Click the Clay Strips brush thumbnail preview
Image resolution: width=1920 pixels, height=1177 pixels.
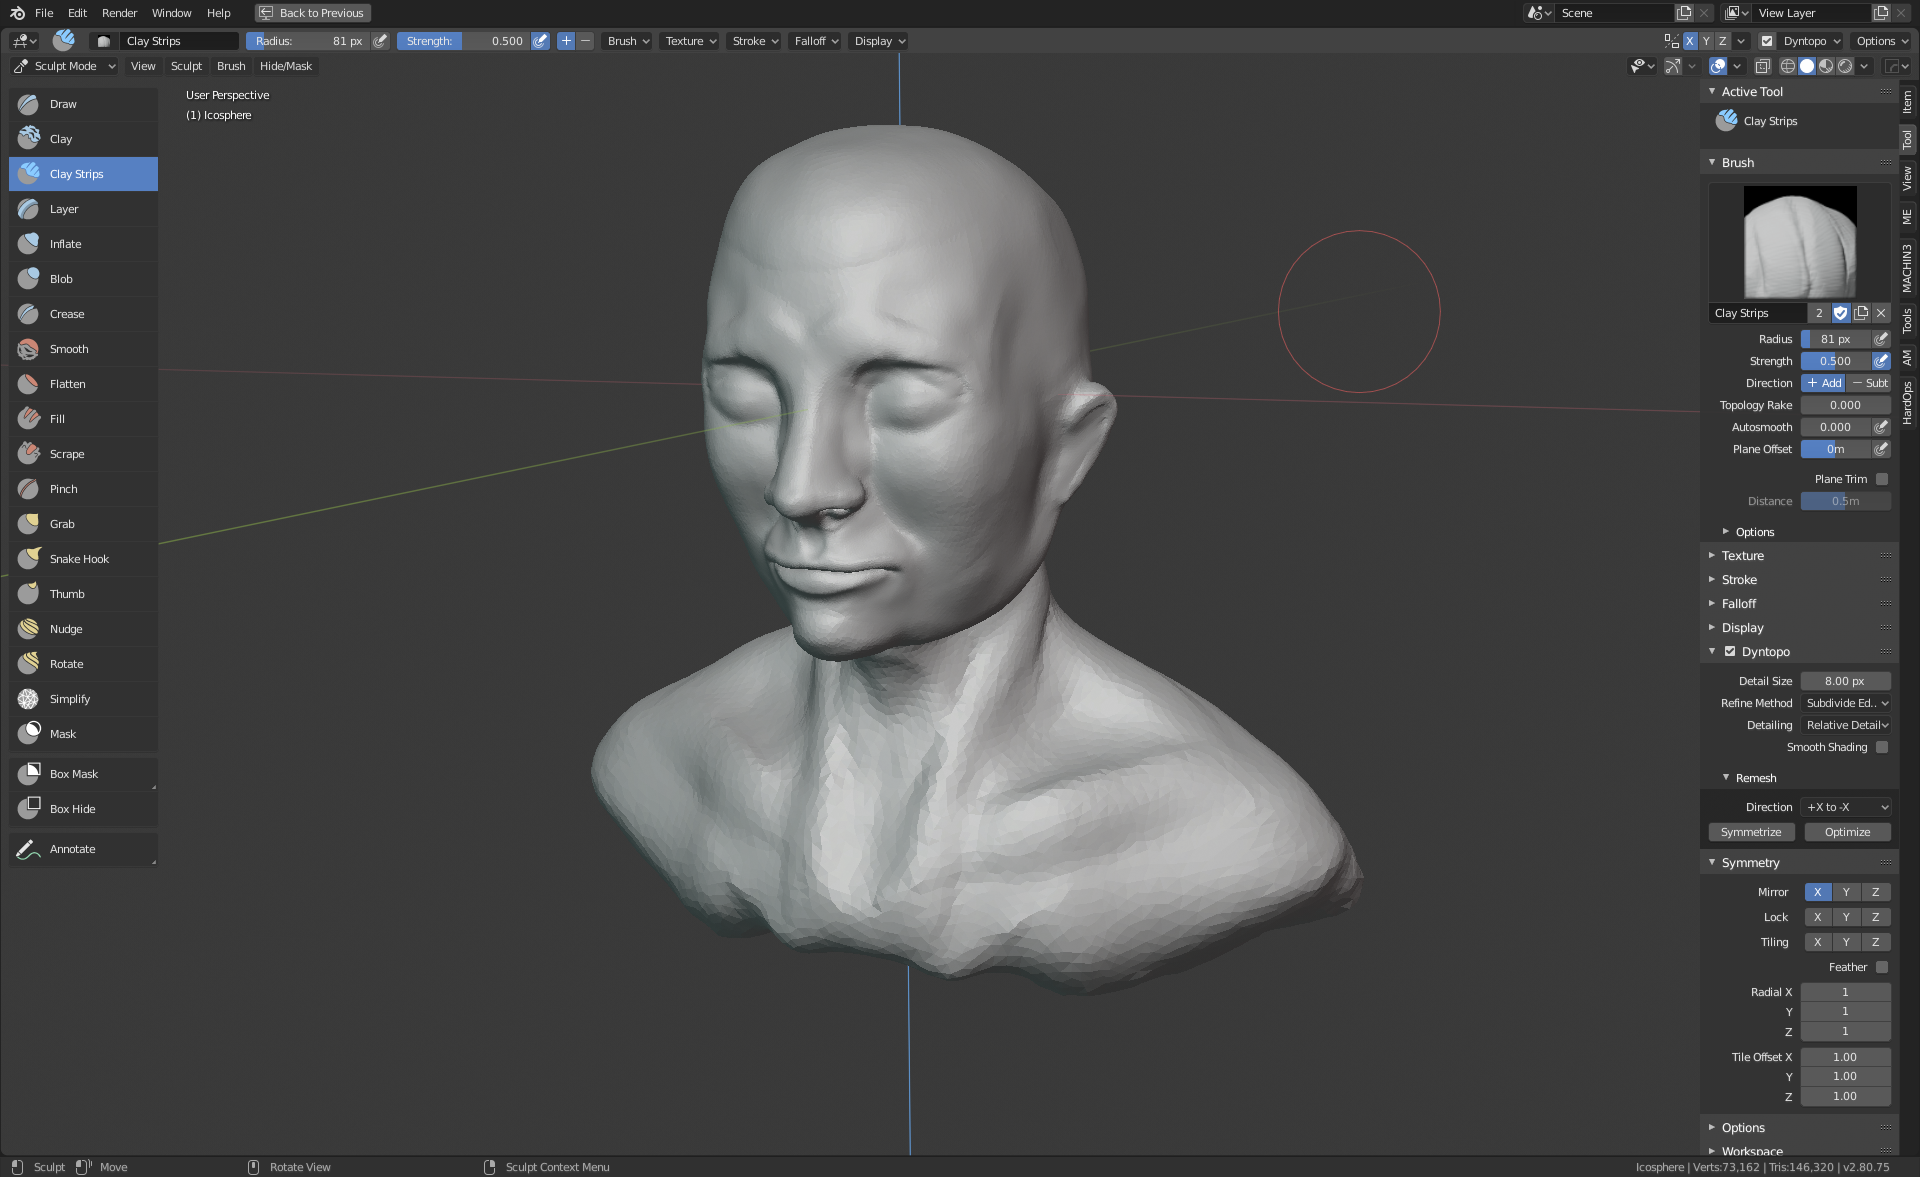[x=1800, y=241]
